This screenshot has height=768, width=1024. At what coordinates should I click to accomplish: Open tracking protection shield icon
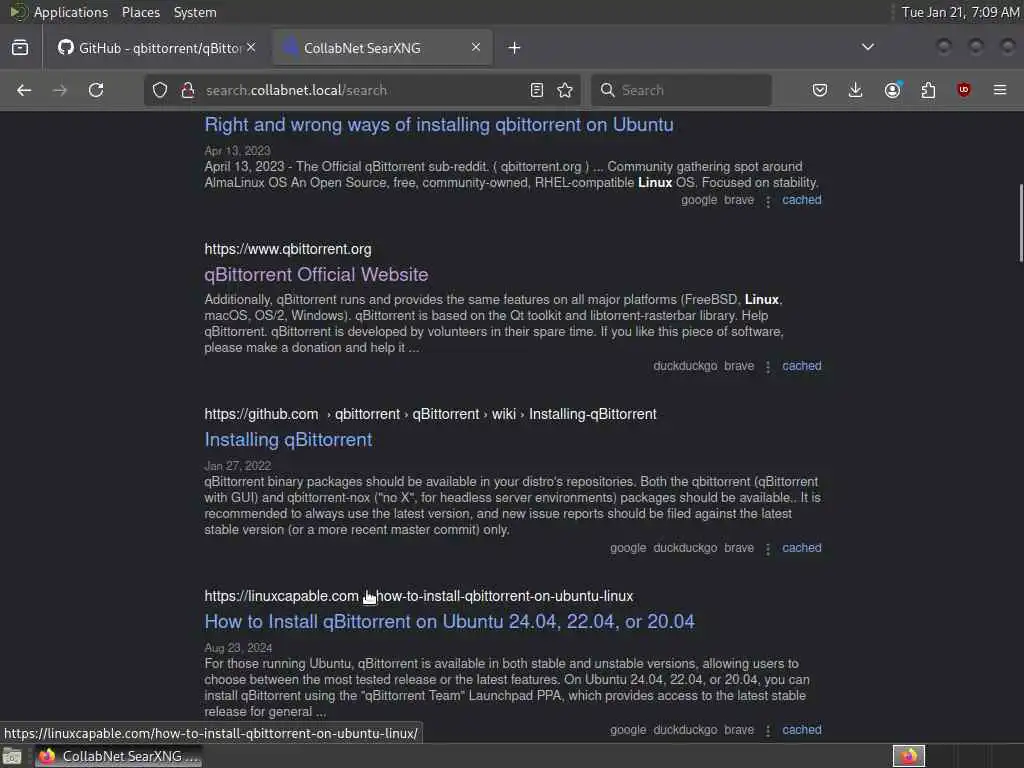[x=160, y=90]
